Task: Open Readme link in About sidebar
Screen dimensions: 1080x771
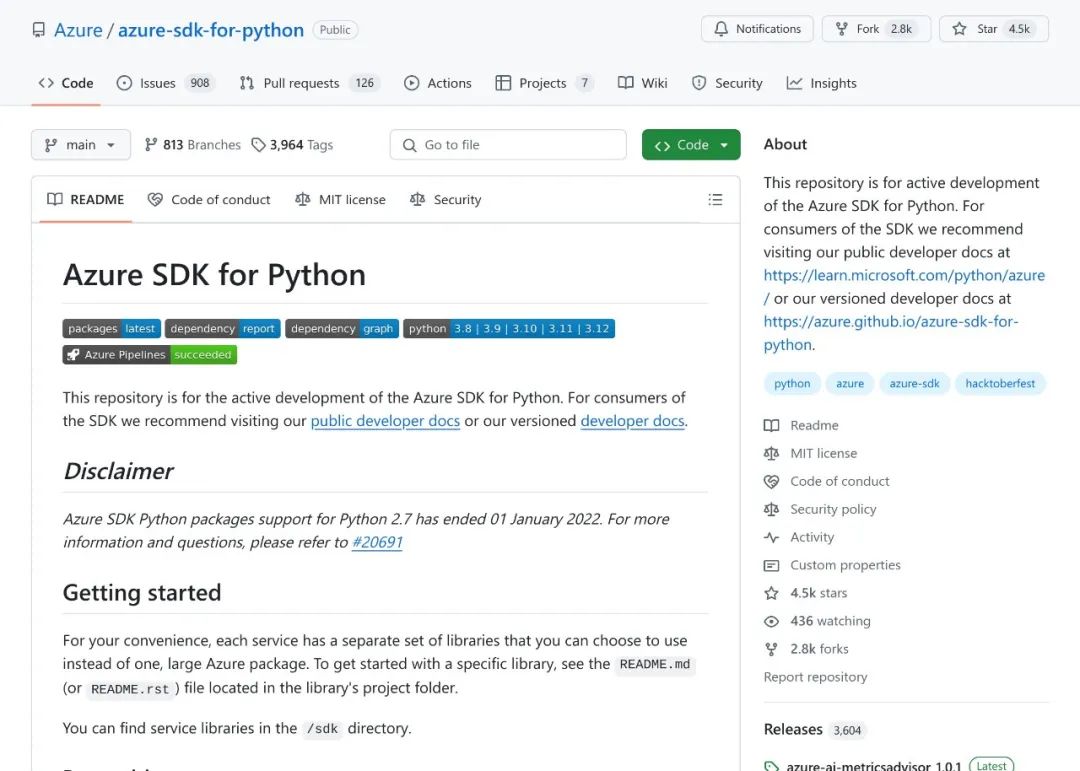Action: (x=814, y=425)
